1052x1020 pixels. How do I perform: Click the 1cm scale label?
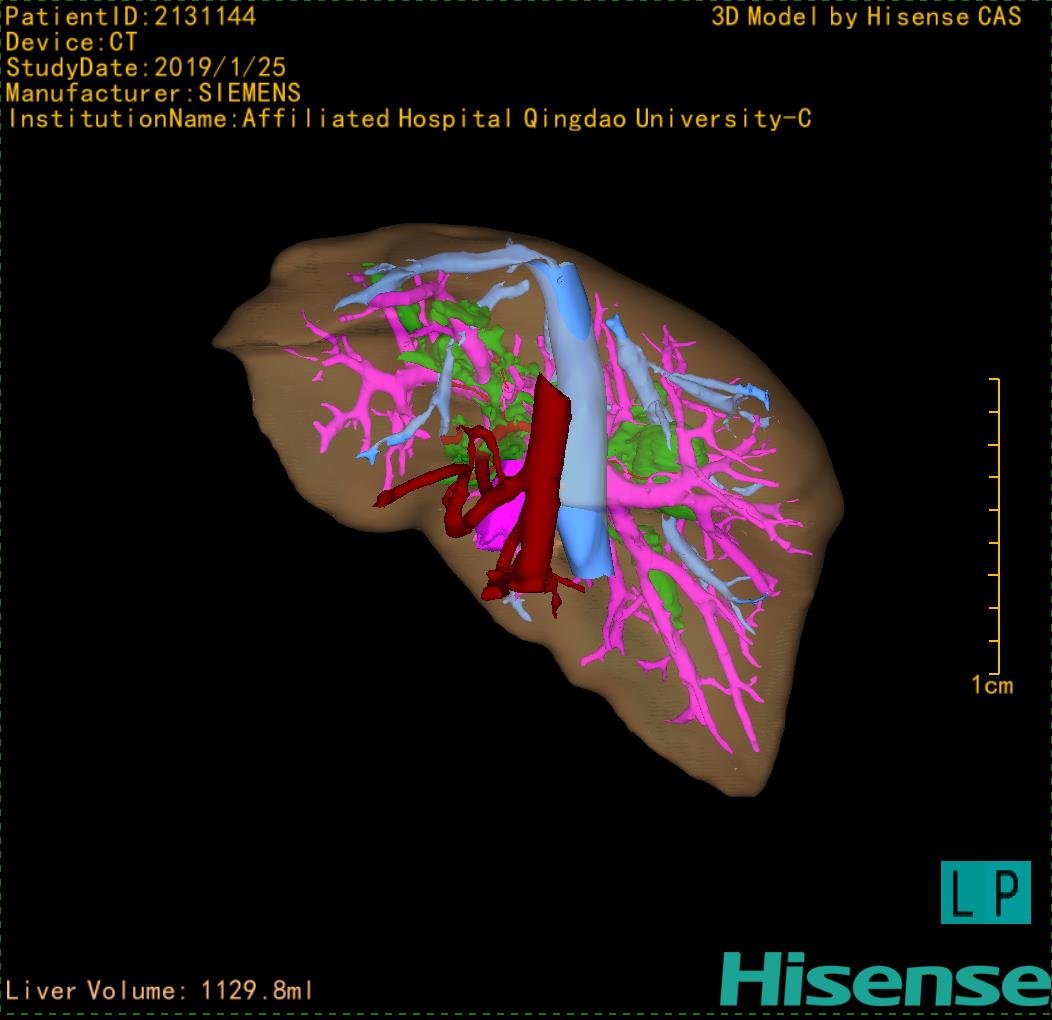click(x=991, y=685)
